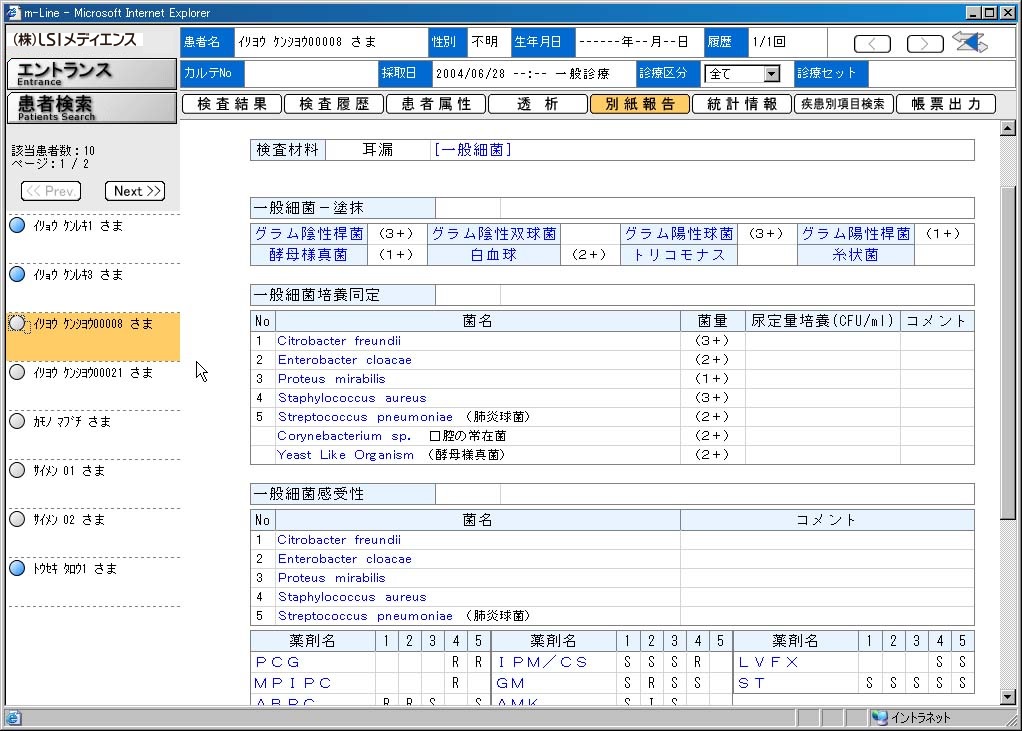Click the グラム陽性桿菌 smear cell
Viewport: 1022px width, 731px height.
point(856,234)
